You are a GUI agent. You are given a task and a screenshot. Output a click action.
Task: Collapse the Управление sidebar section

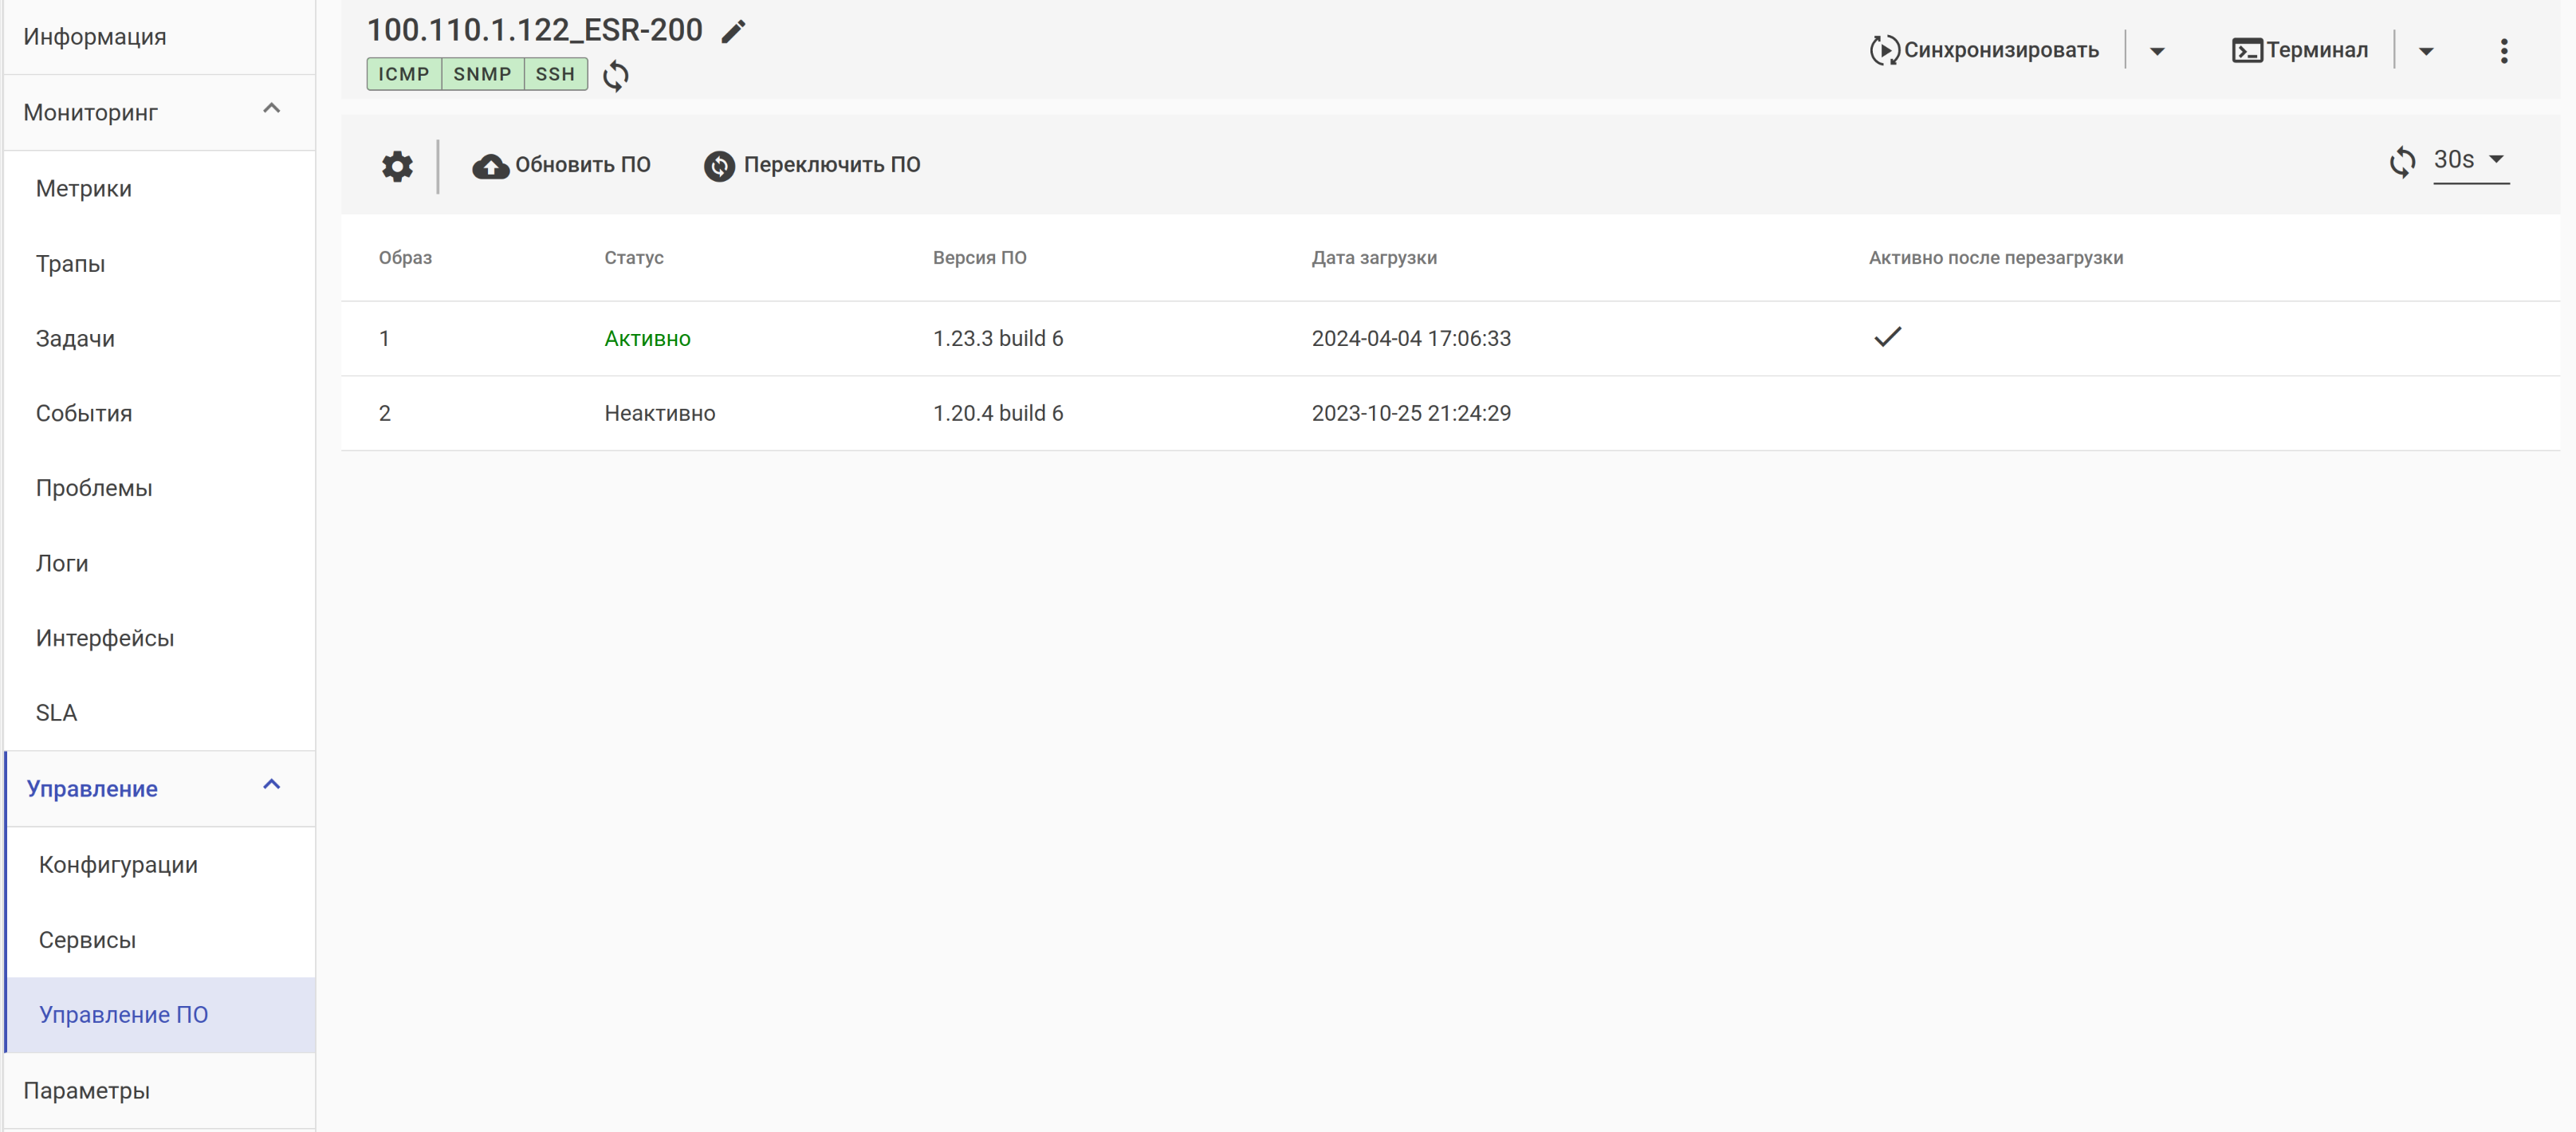[271, 785]
